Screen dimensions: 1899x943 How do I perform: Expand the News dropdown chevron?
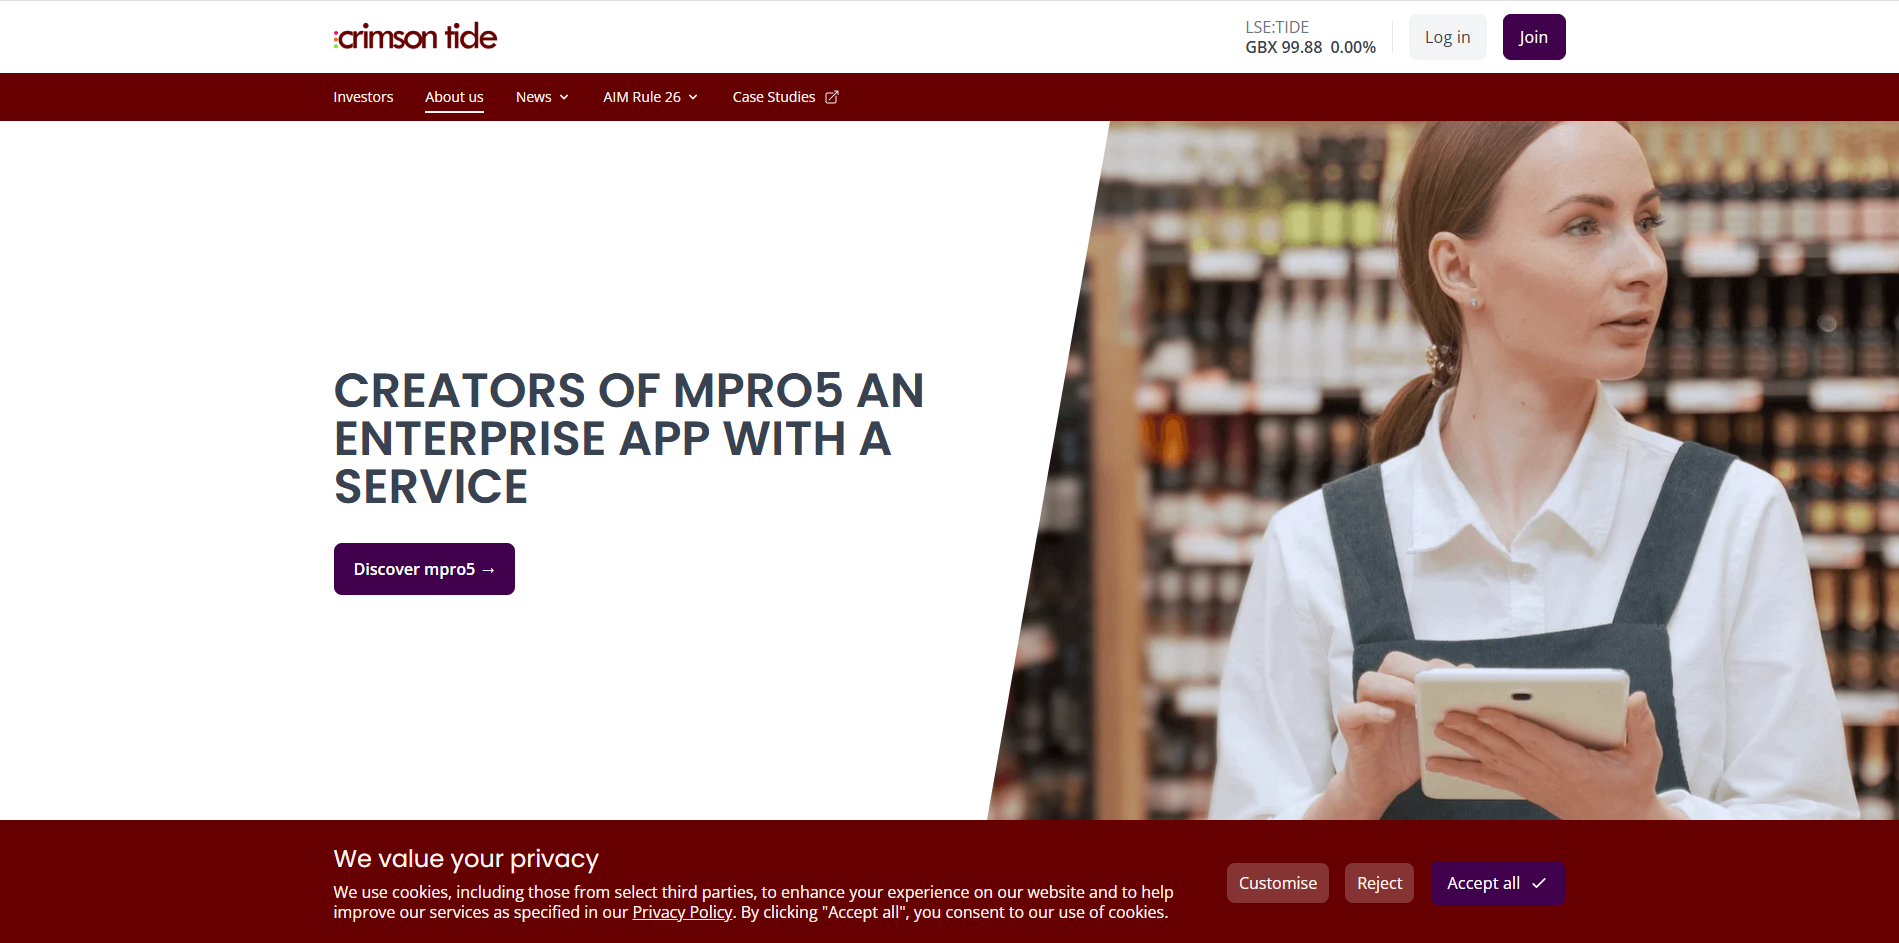[x=564, y=97]
